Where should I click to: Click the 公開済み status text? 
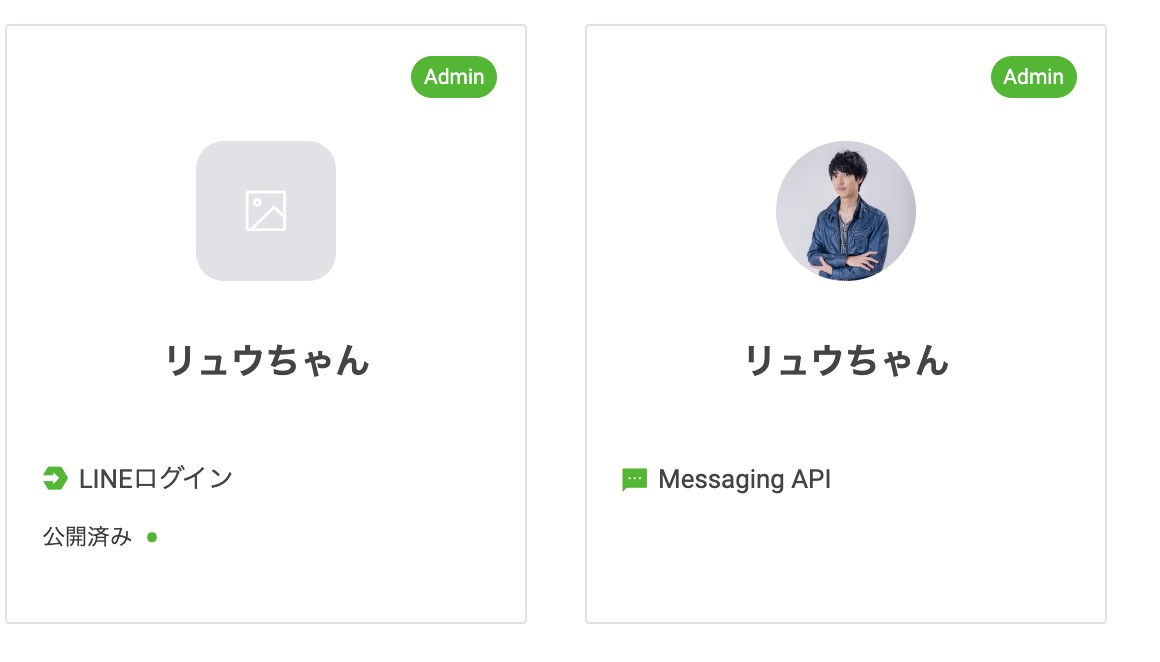[x=87, y=537]
